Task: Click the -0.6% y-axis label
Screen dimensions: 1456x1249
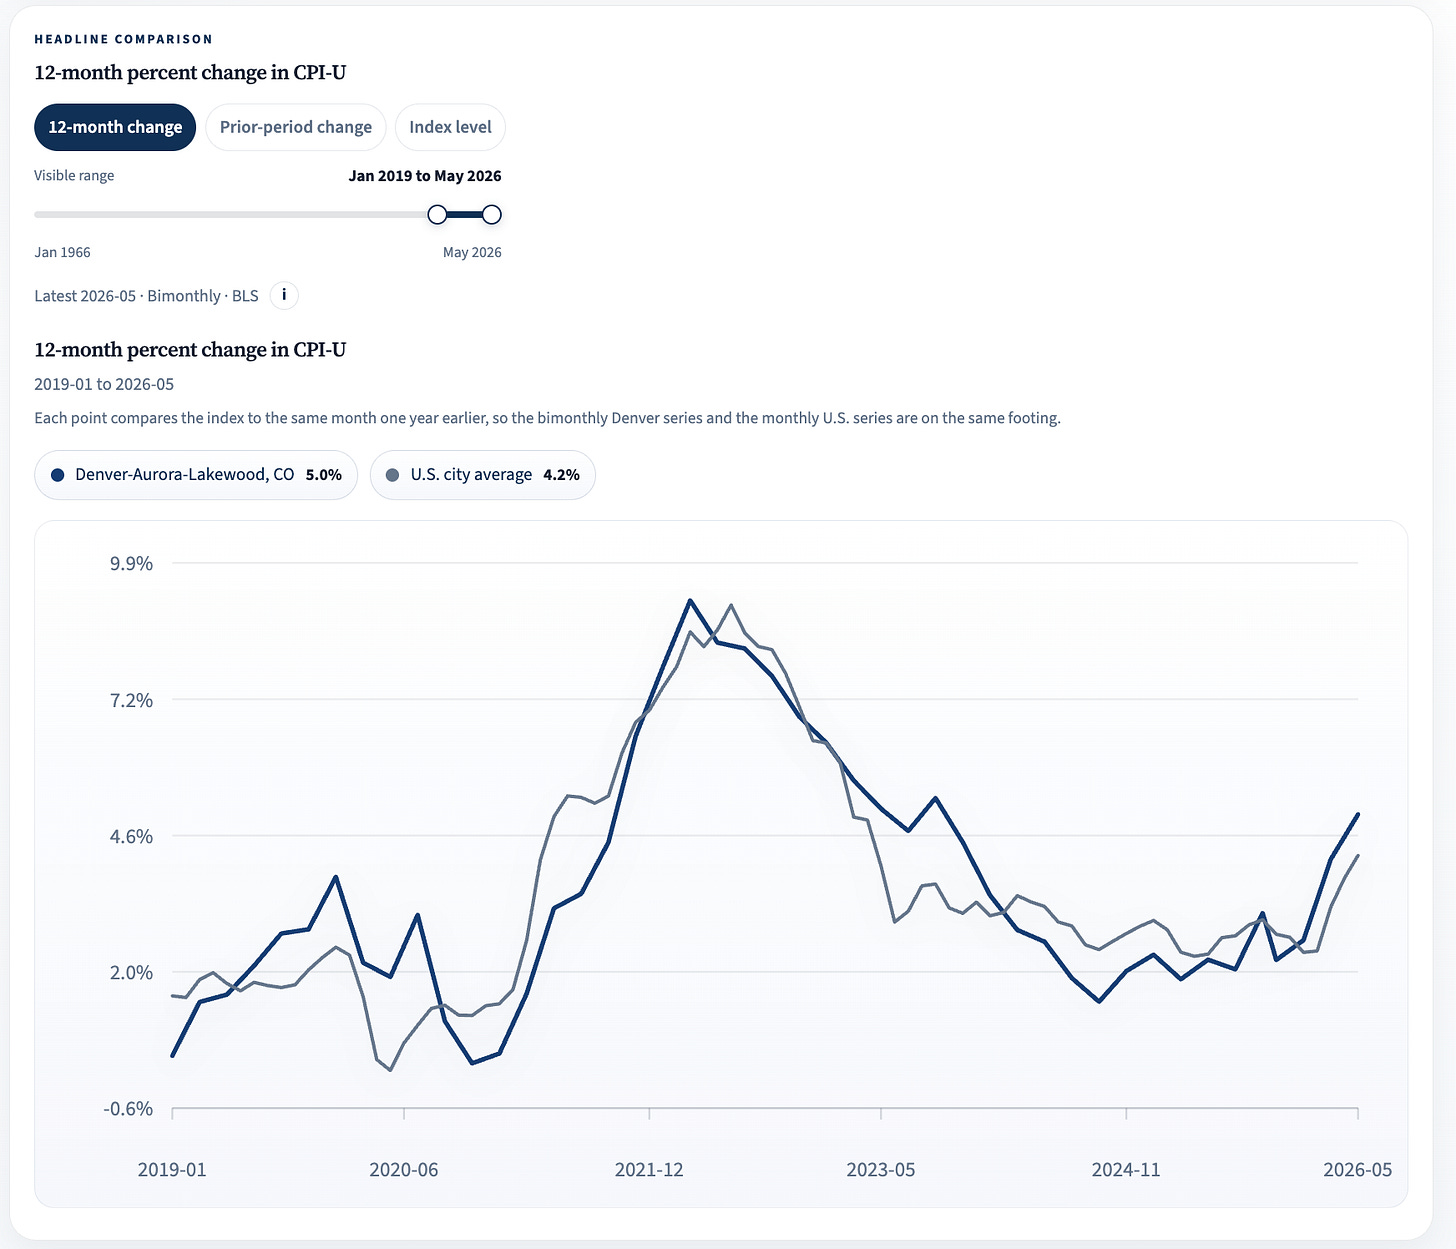Action: (x=128, y=1108)
